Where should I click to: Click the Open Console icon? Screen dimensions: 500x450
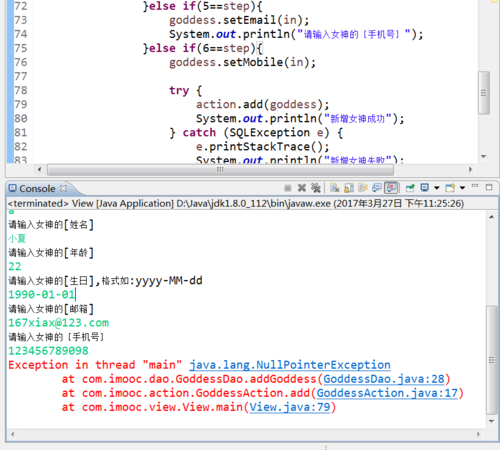450,188
